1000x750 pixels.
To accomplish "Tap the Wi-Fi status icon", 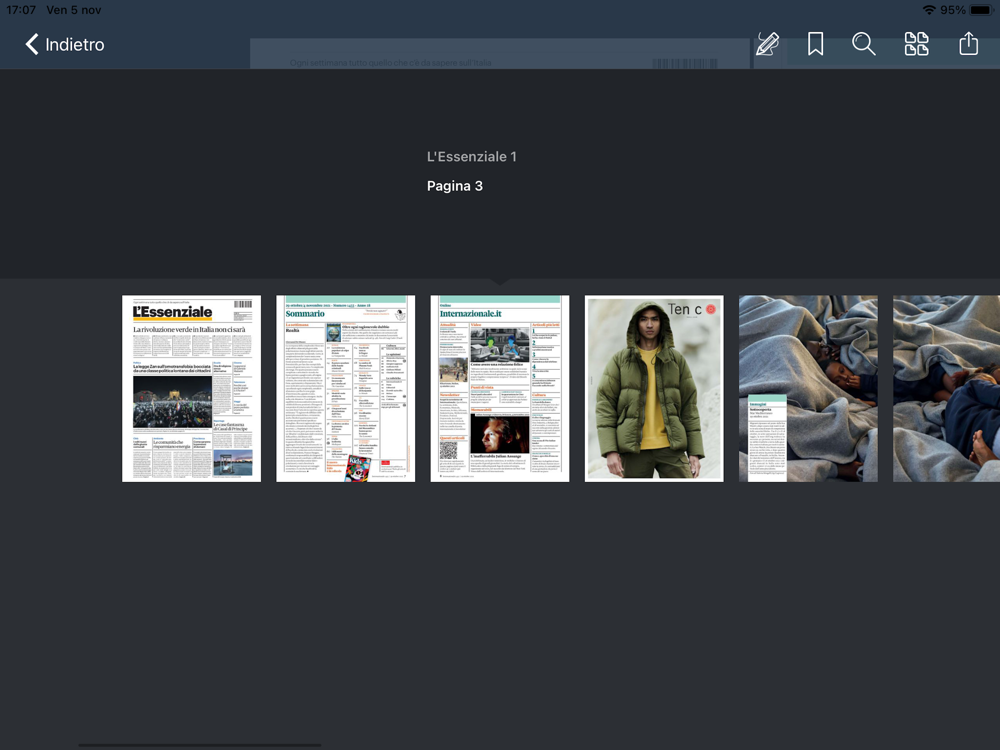I will pyautogui.click(x=929, y=10).
